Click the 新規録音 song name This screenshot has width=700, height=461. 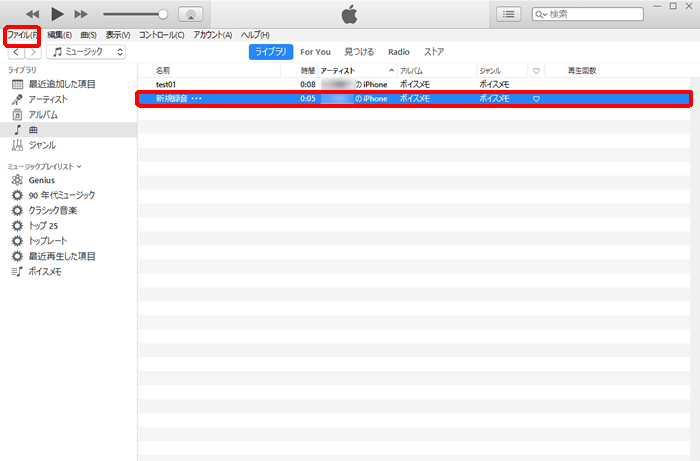(x=171, y=99)
